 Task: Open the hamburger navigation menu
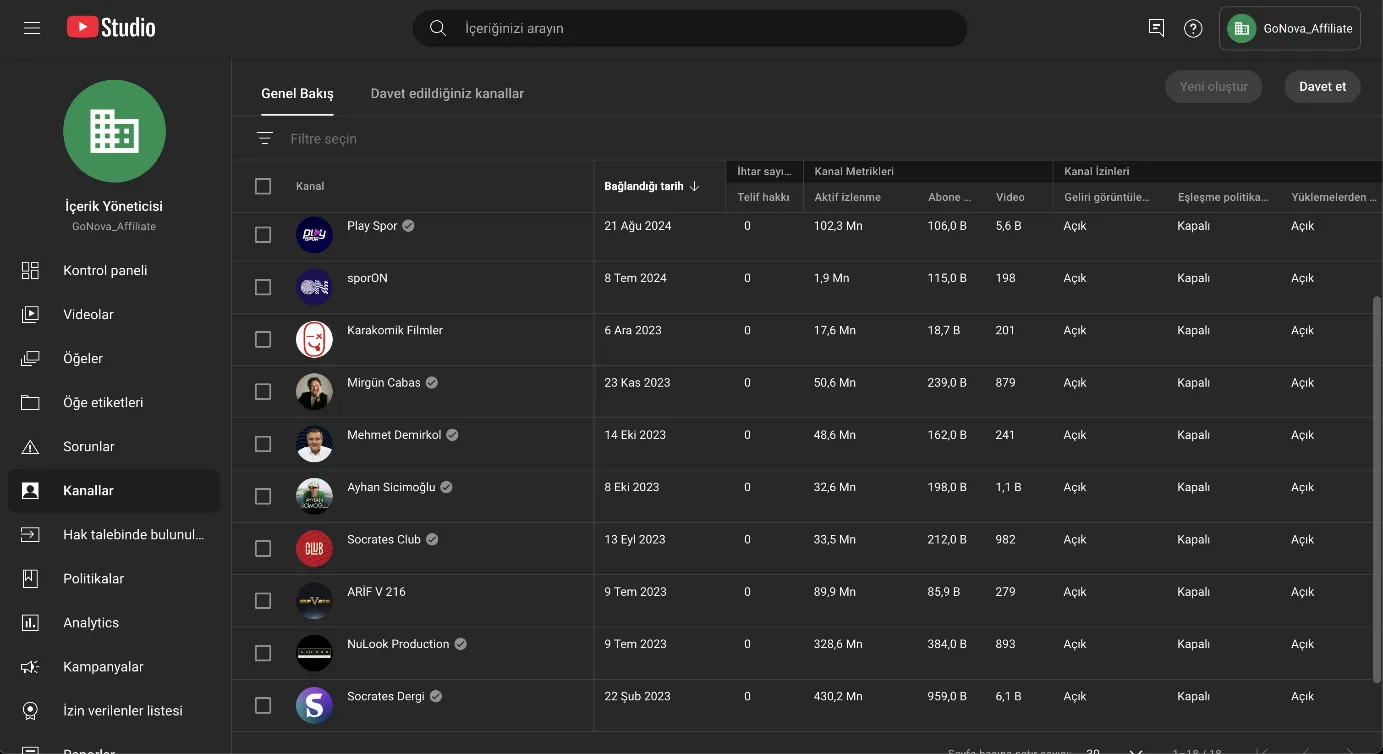click(32, 28)
